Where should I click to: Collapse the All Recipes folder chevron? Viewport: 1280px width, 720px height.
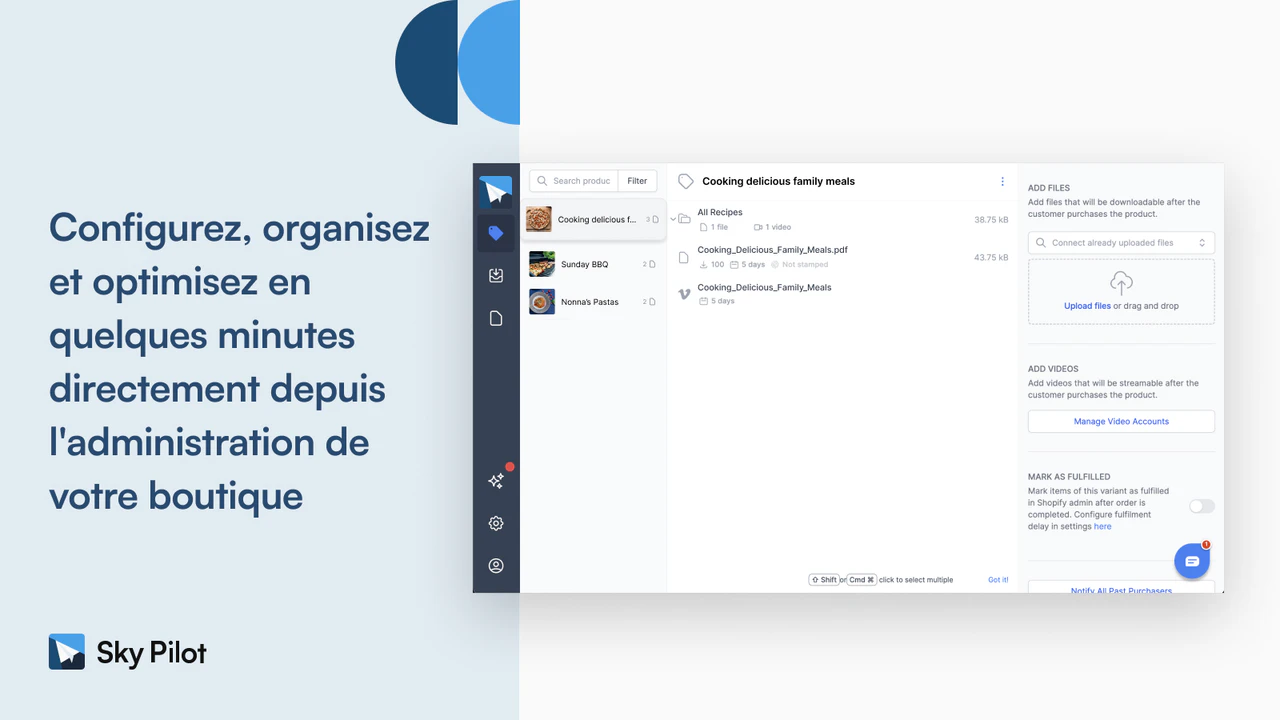click(674, 219)
